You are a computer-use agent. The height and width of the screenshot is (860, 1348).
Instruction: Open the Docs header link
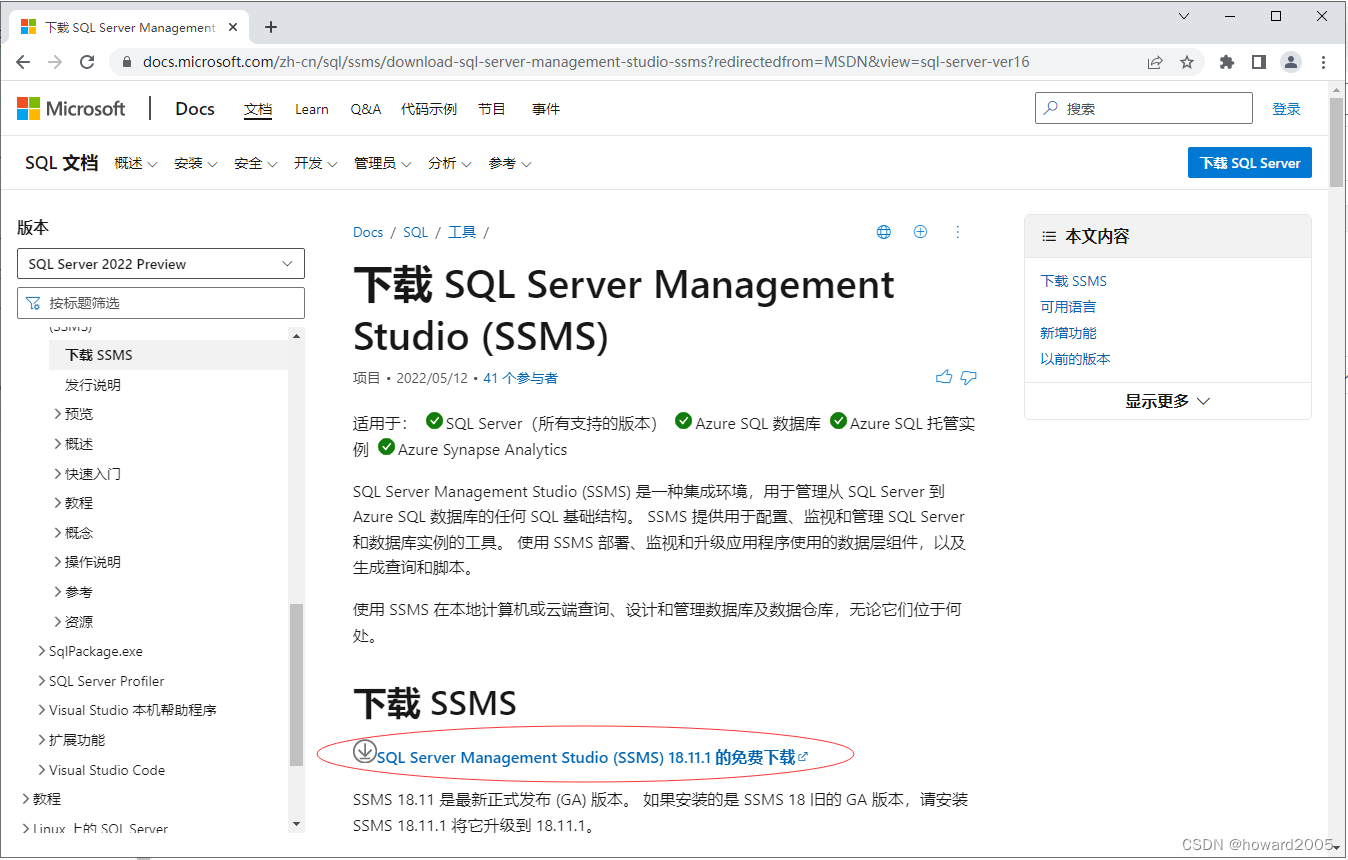195,109
